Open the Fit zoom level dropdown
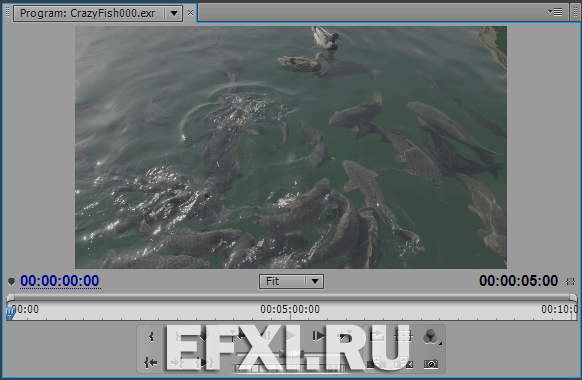 click(x=291, y=281)
